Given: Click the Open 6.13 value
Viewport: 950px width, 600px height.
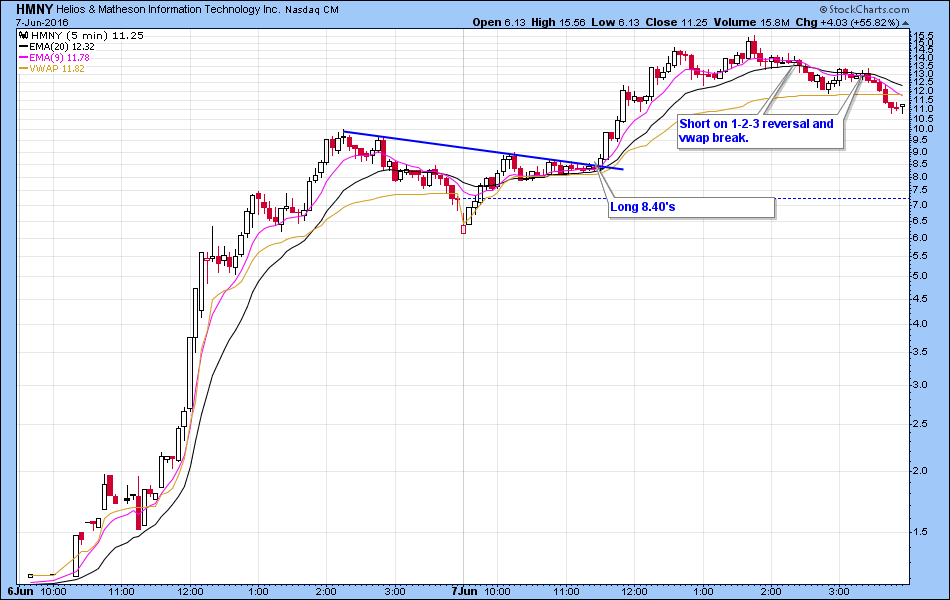Looking at the screenshot, I should coord(498,22).
